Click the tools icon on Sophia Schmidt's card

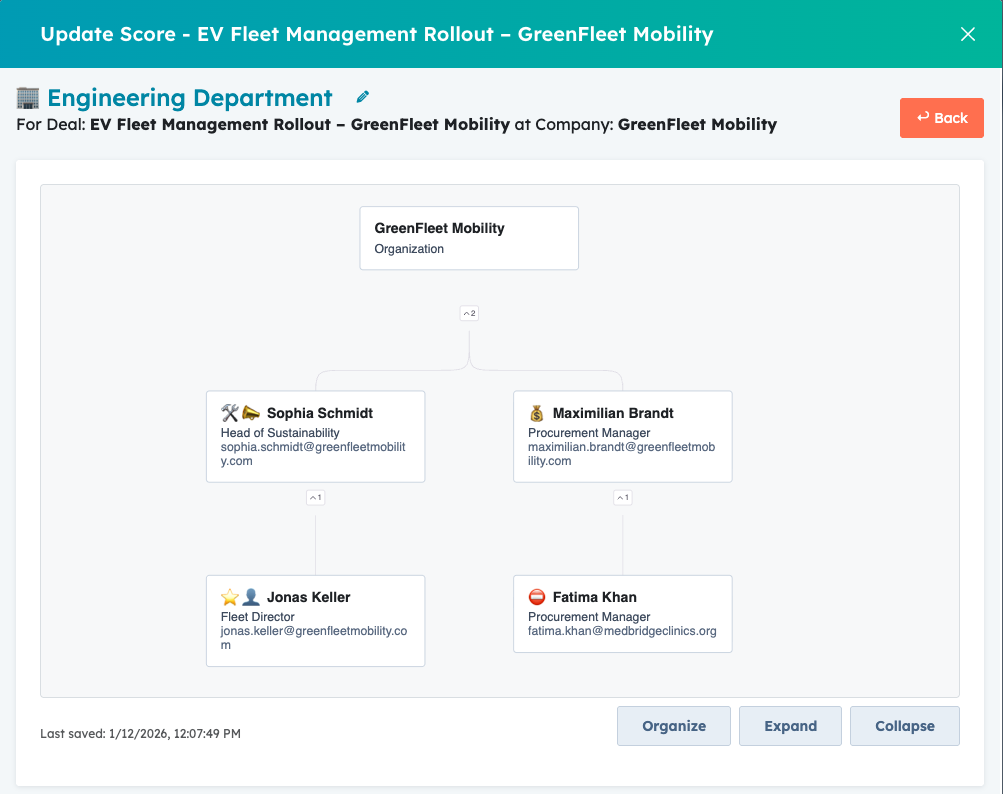click(228, 412)
